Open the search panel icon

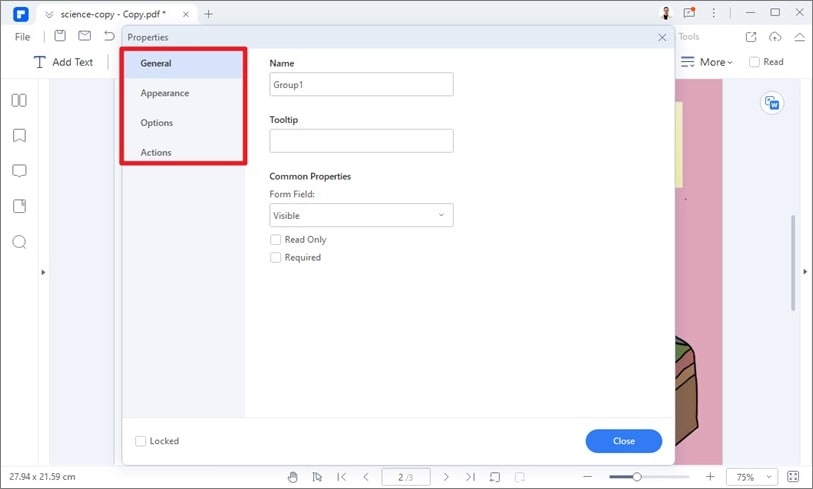click(x=18, y=242)
